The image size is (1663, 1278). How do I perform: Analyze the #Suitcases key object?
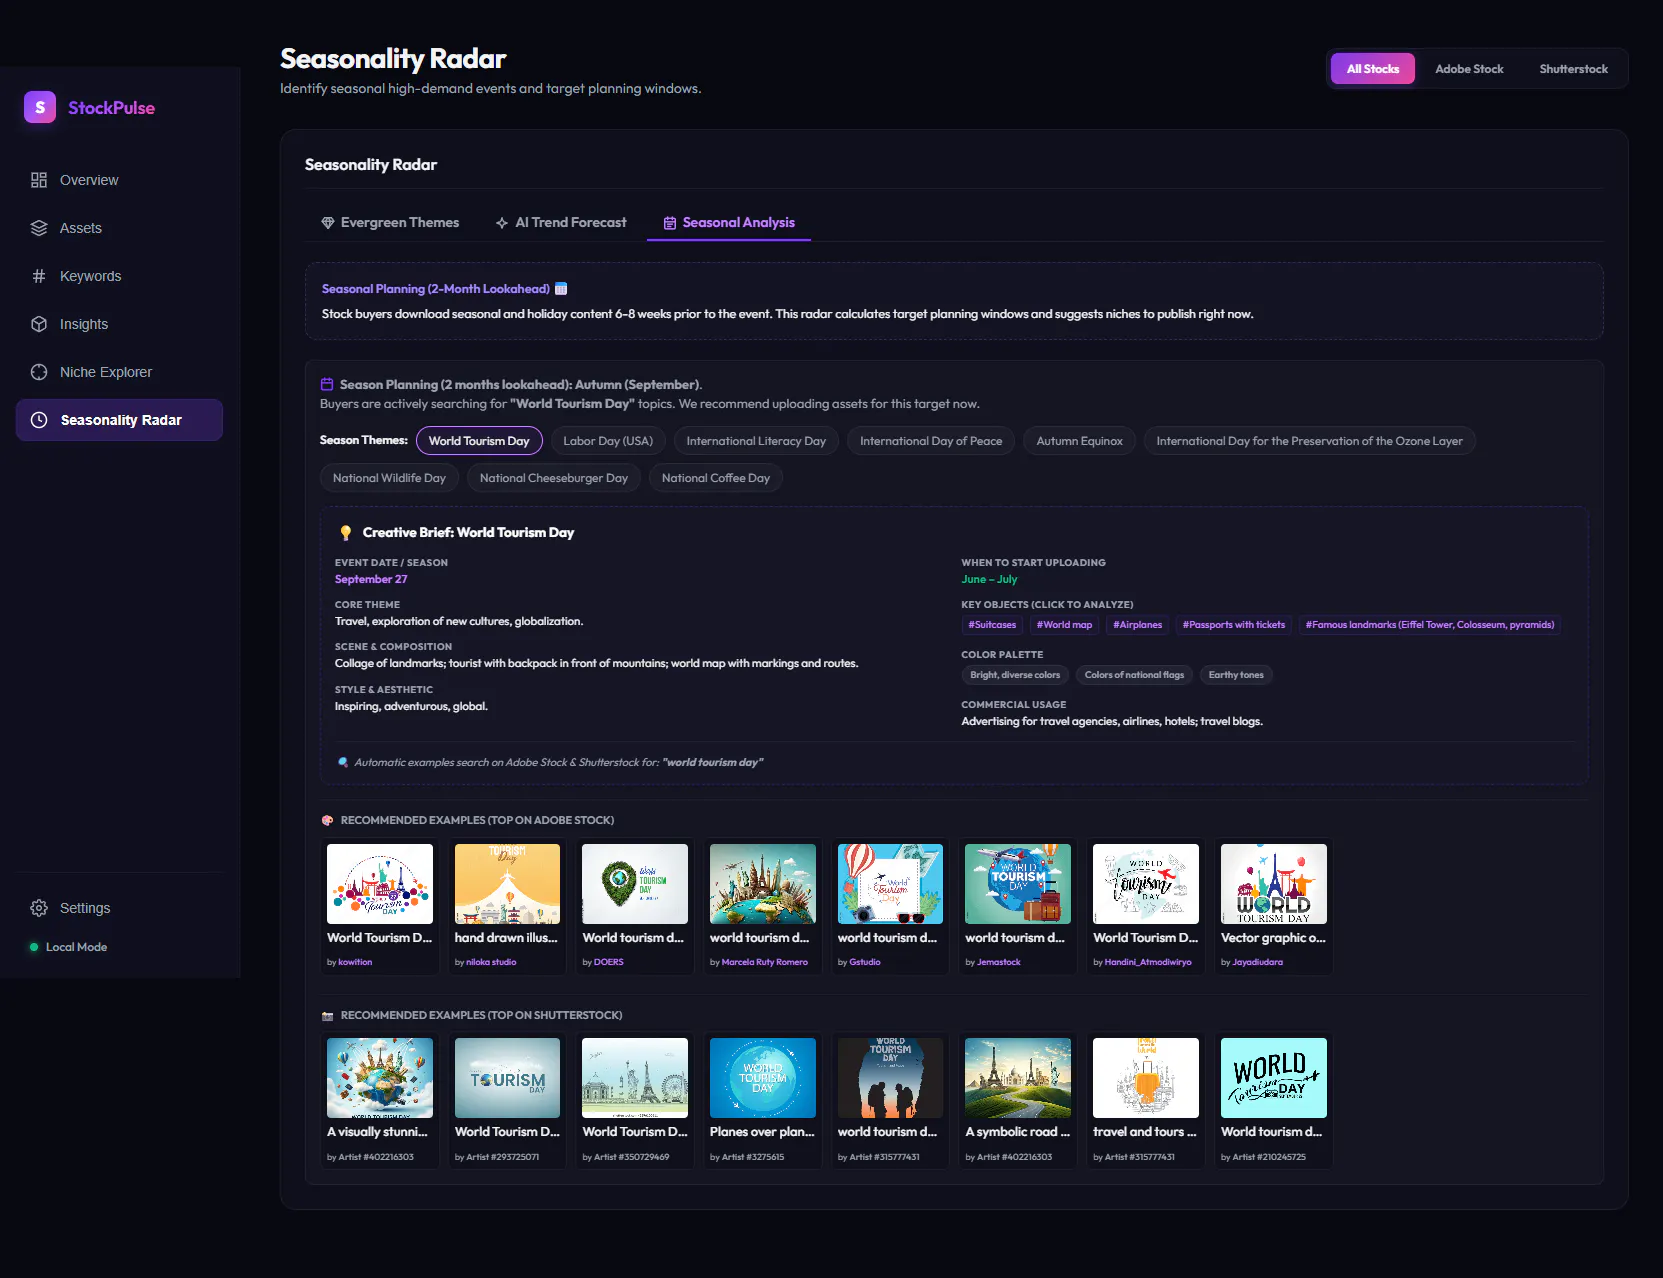click(x=992, y=625)
